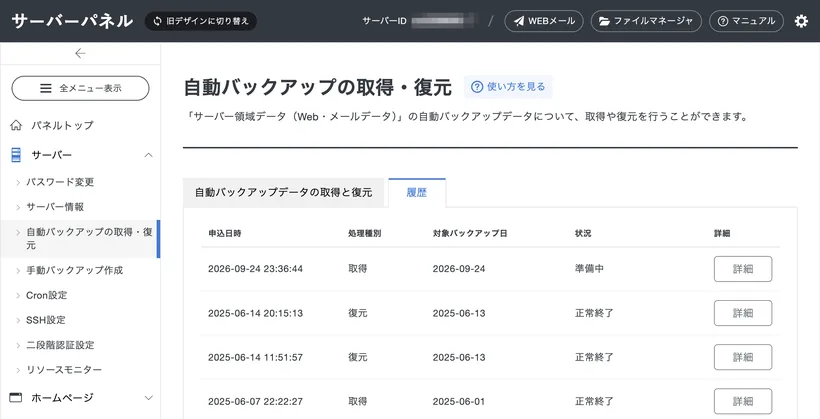The height and width of the screenshot is (419, 820).
Task: Open 詳細 for 2025-06-07 22:22:27 entry
Action: point(743,401)
